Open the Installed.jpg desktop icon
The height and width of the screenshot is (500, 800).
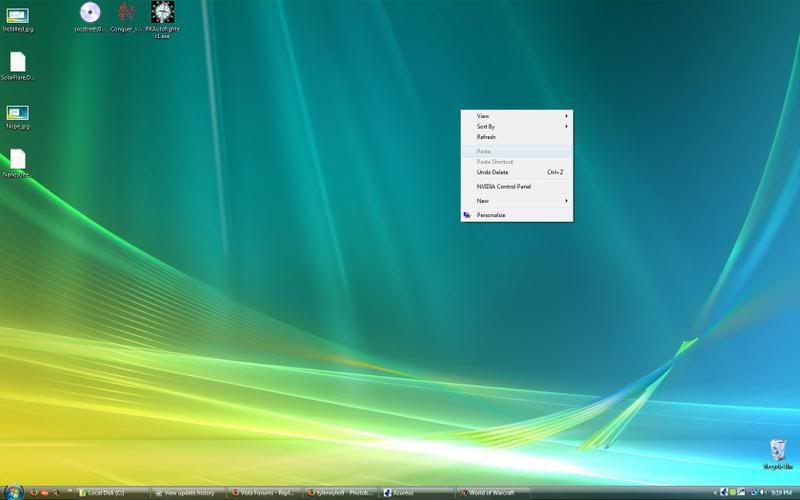pyautogui.click(x=18, y=20)
